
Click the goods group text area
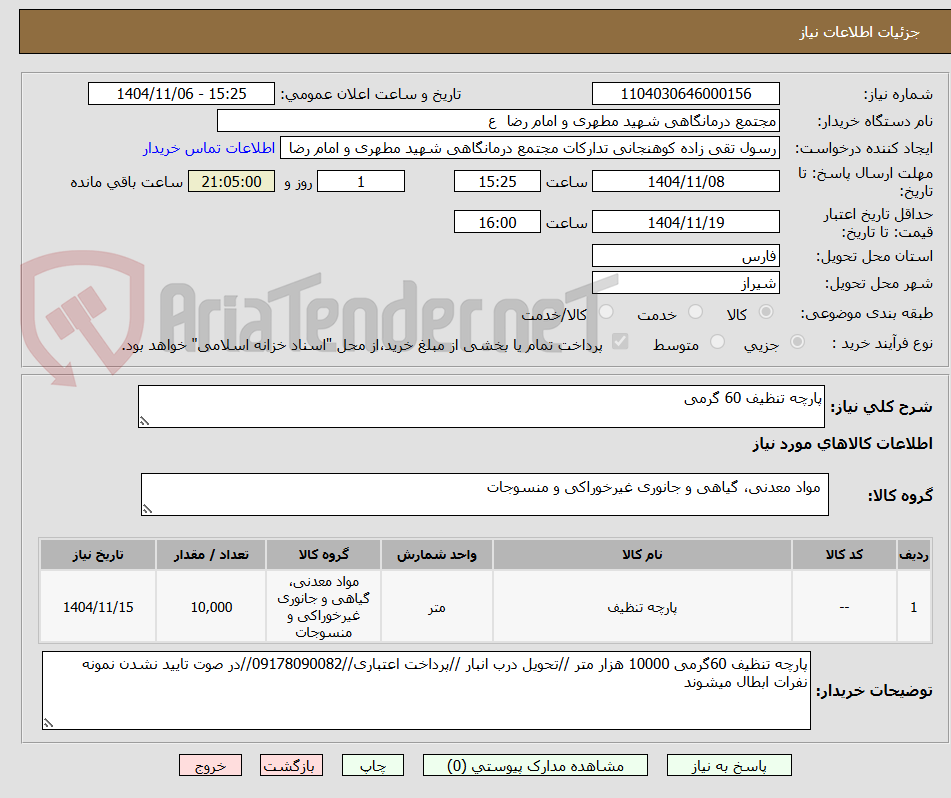[485, 494]
